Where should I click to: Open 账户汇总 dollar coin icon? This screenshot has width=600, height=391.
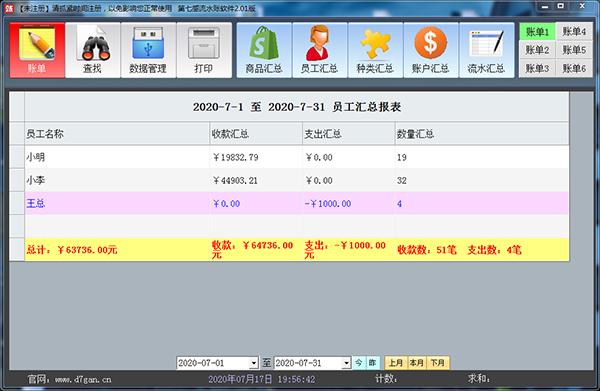430,50
